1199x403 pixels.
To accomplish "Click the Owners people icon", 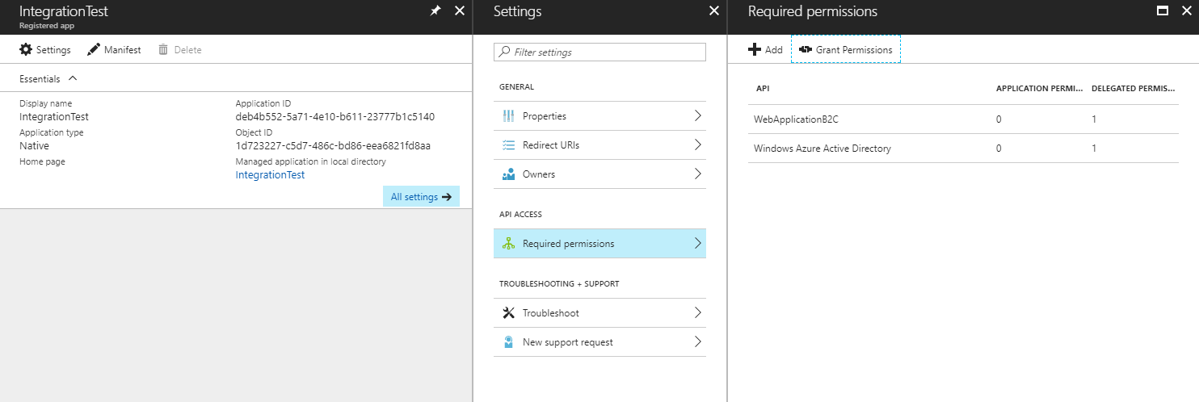I will (x=508, y=174).
